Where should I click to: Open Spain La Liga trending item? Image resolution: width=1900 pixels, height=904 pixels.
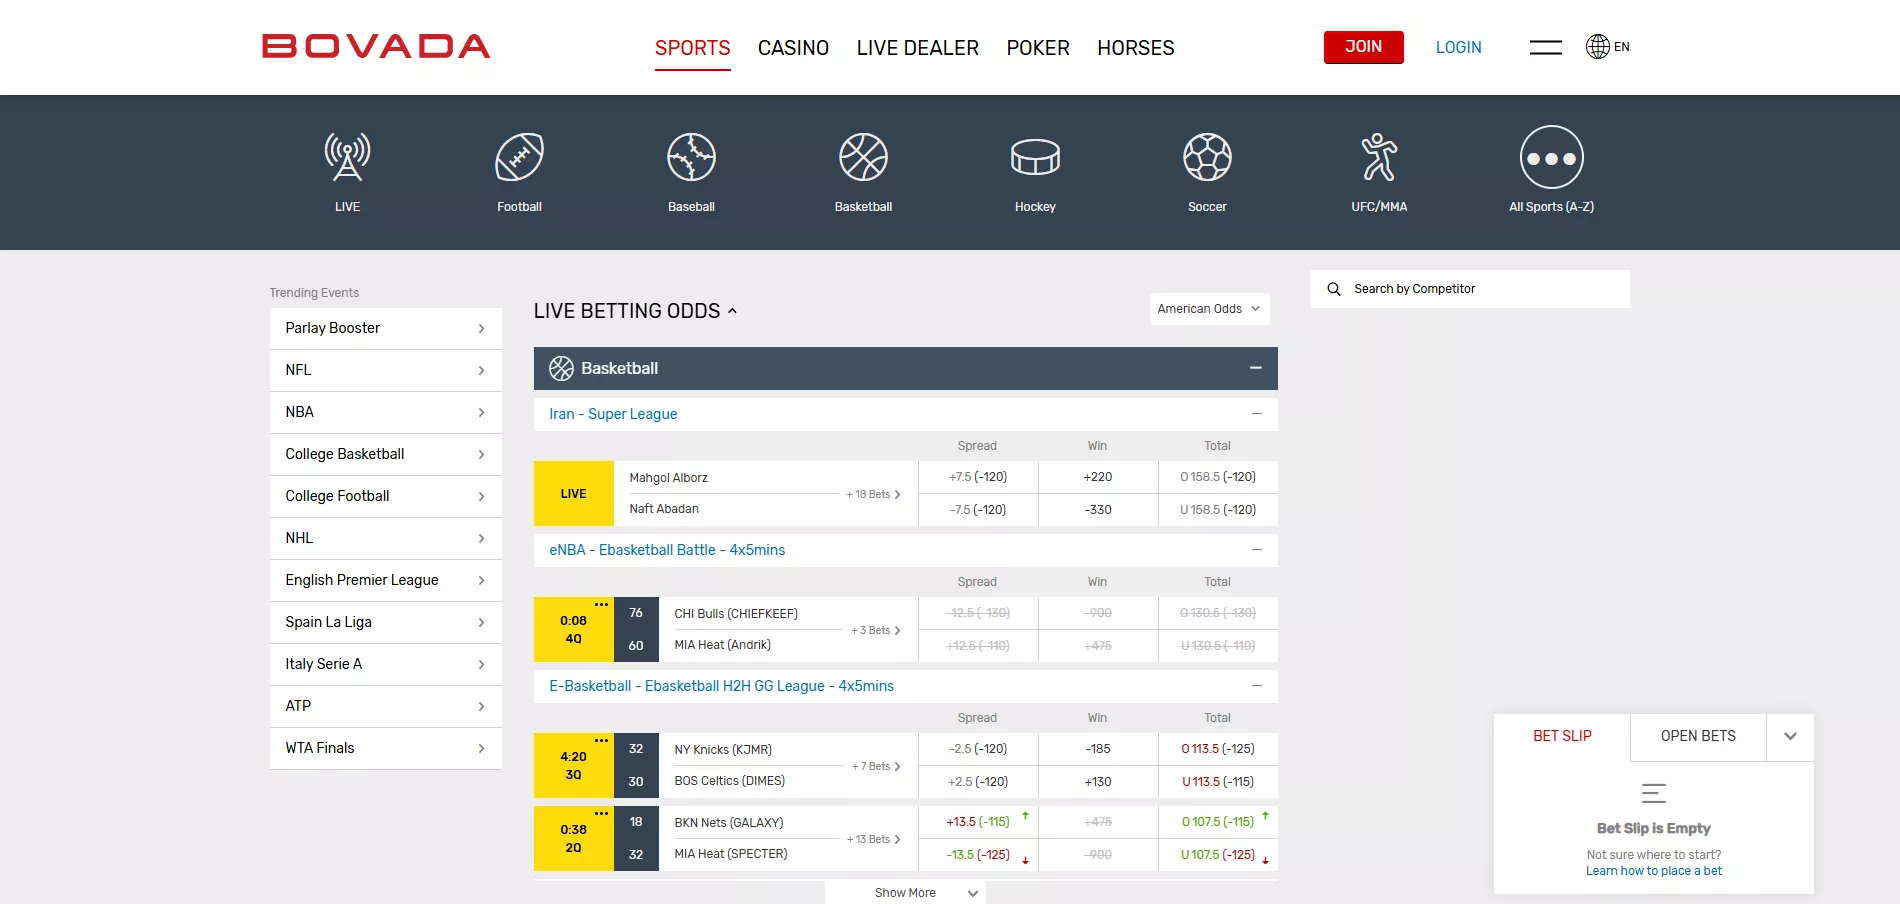[x=385, y=622]
